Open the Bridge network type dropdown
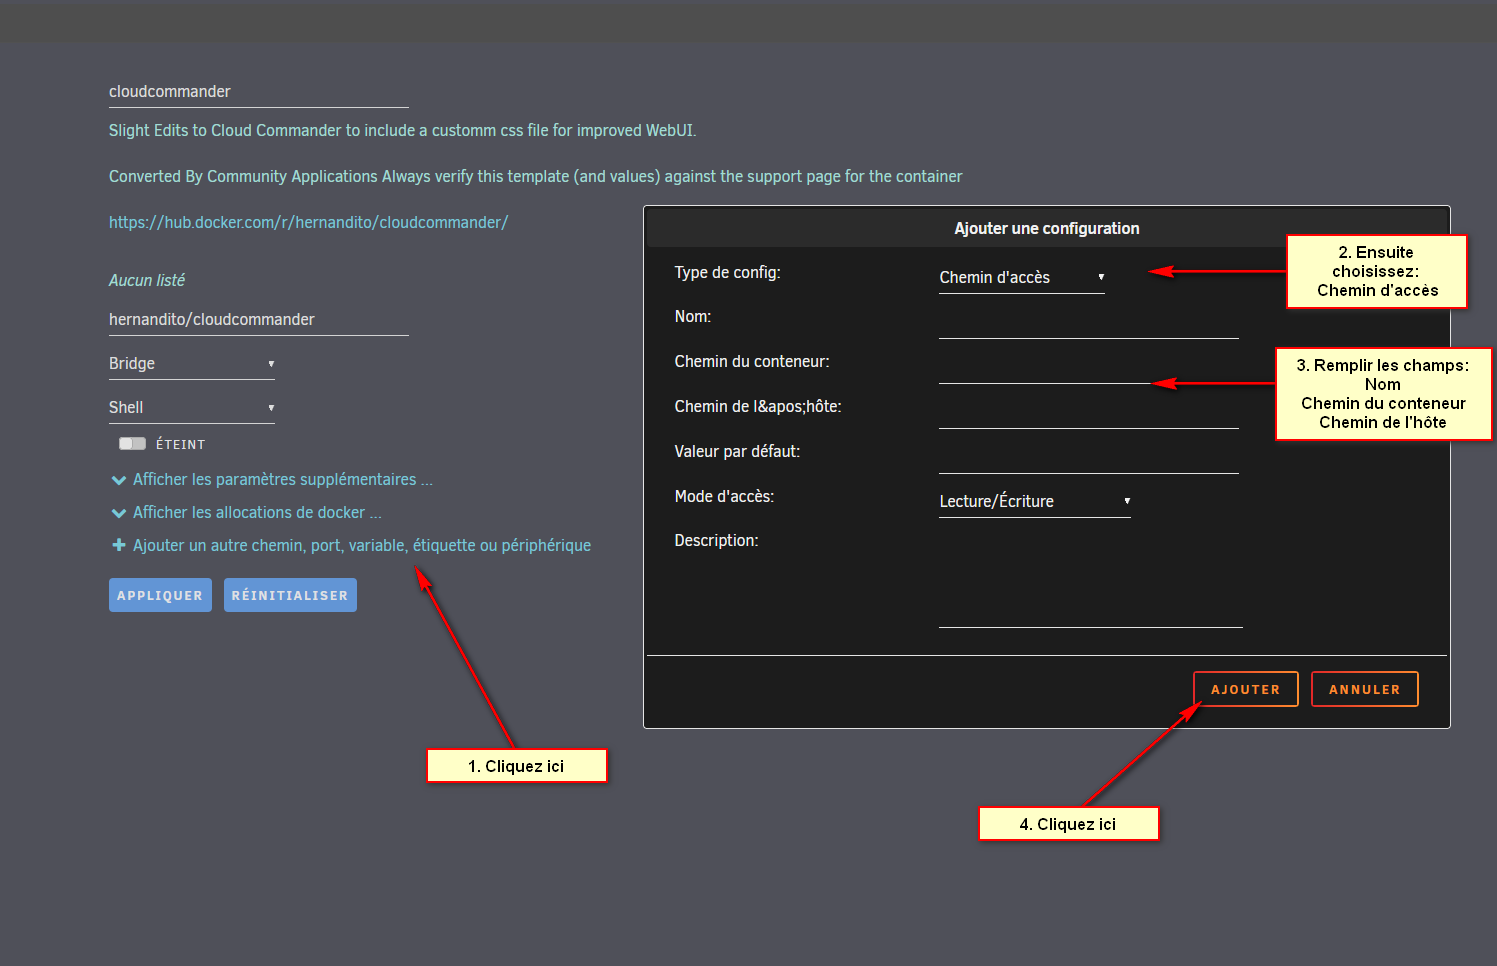 [x=191, y=364]
